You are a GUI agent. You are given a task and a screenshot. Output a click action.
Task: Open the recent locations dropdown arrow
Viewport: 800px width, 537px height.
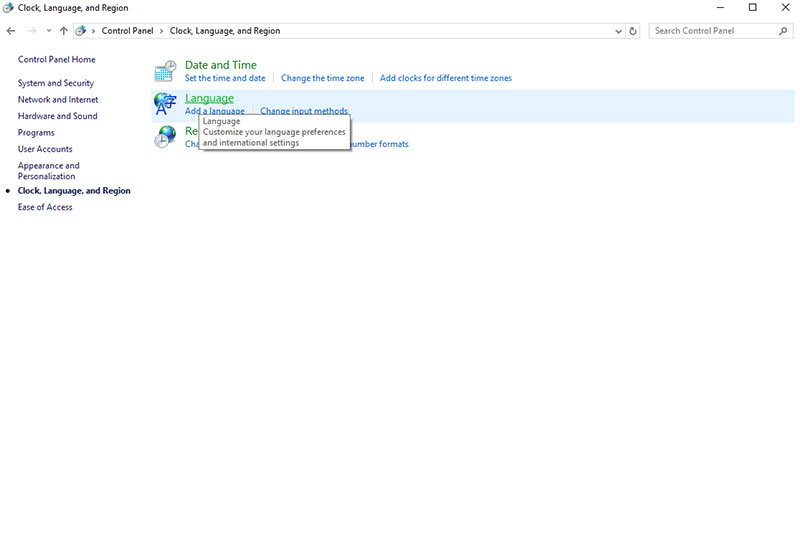pyautogui.click(x=48, y=31)
